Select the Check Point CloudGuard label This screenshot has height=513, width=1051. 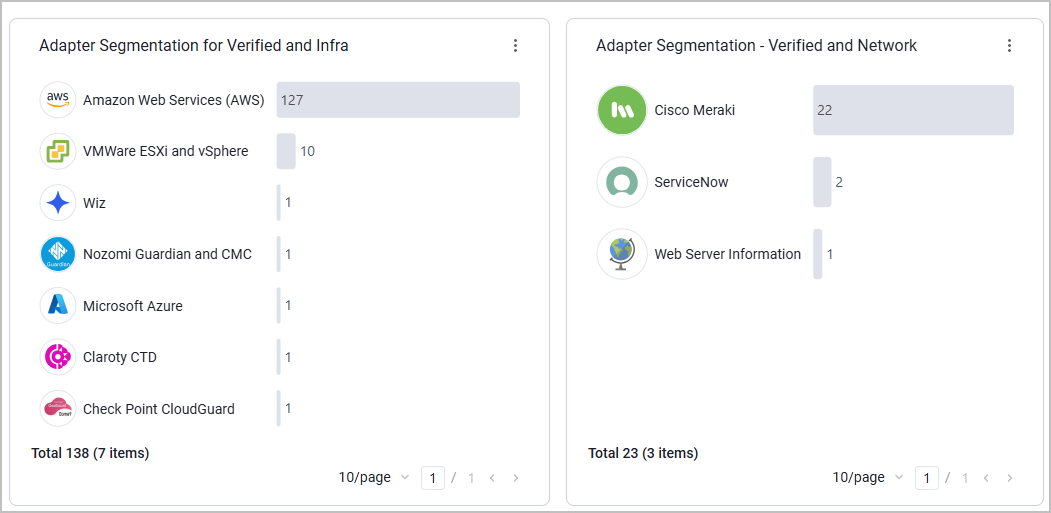coord(159,408)
